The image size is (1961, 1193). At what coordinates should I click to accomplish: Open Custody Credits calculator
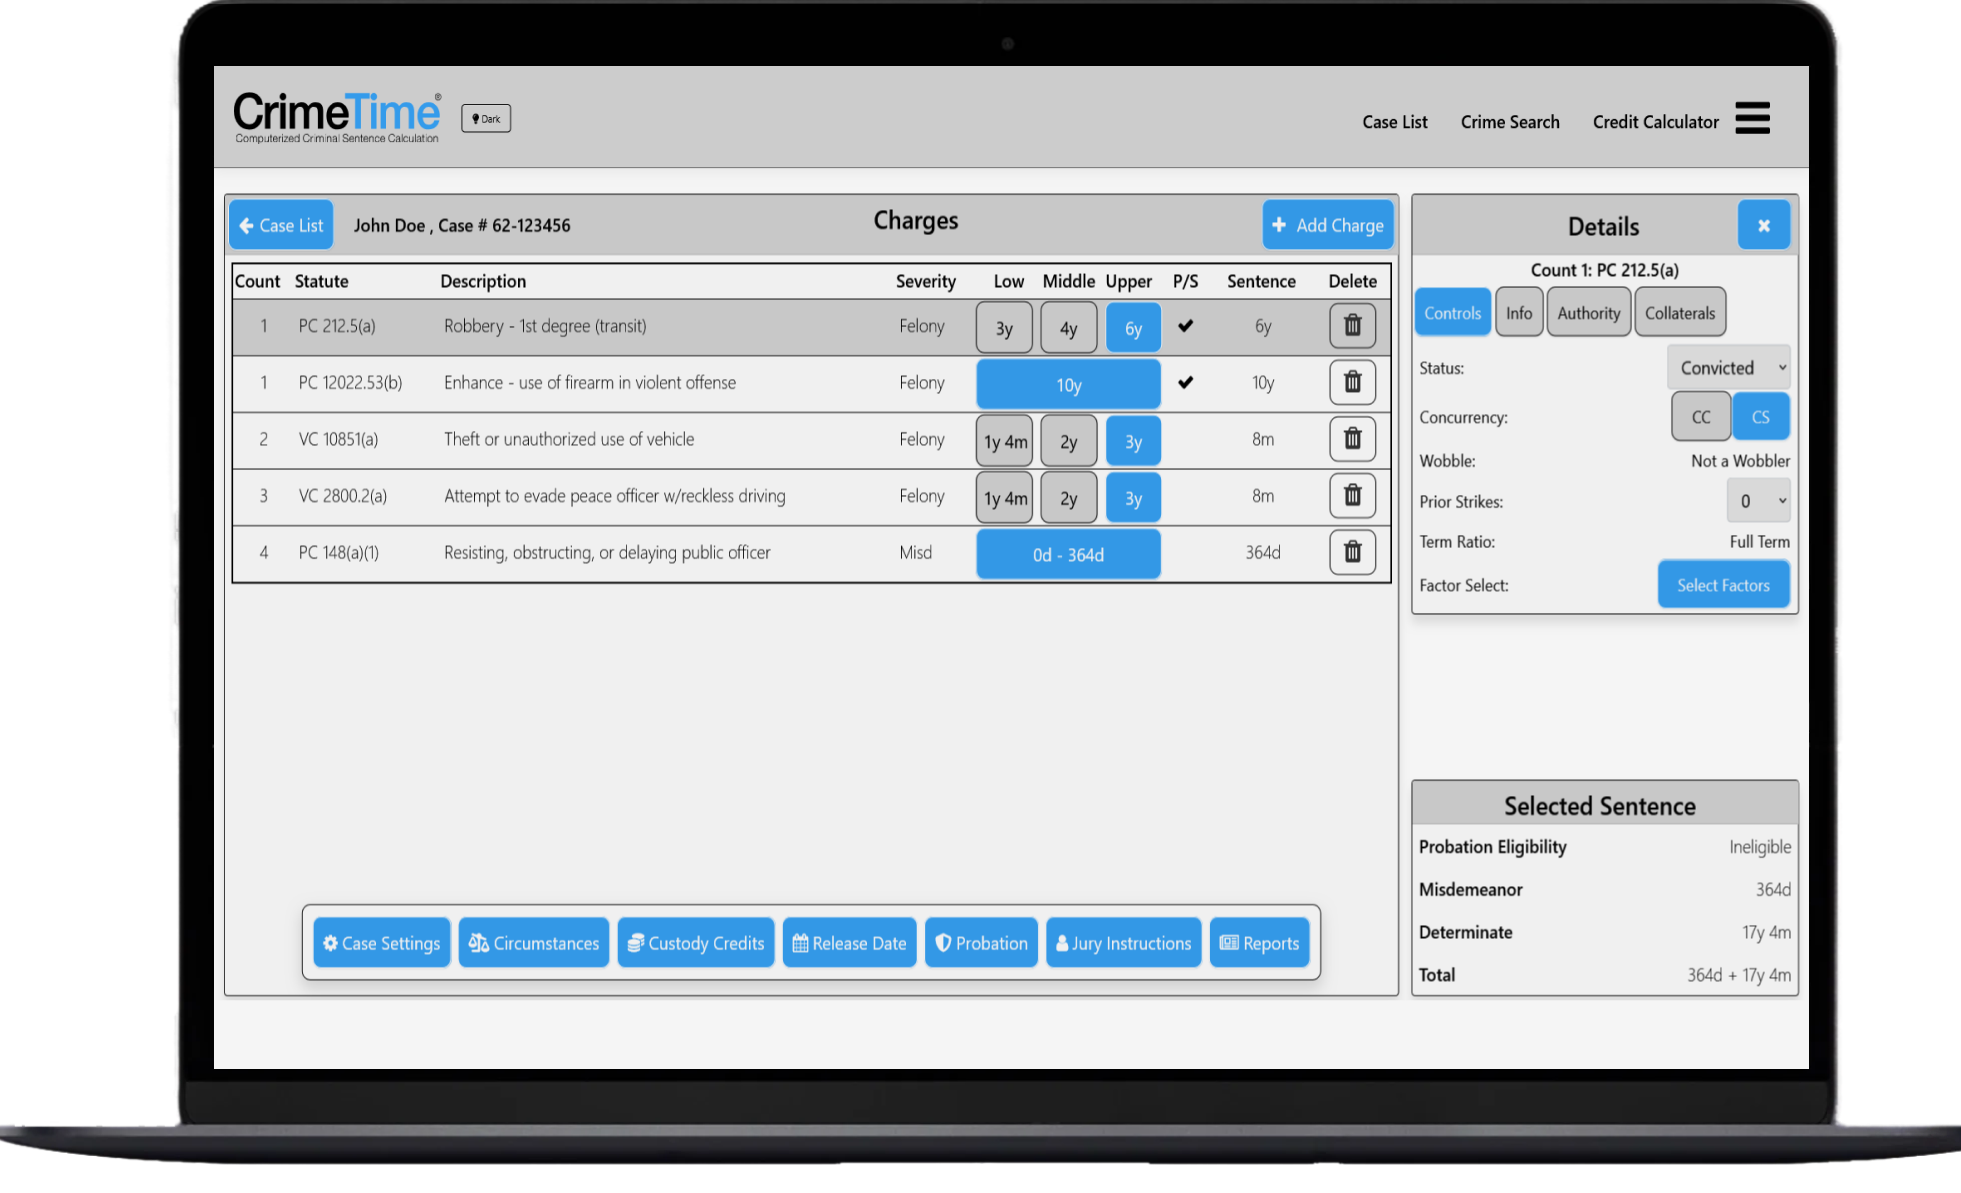click(x=696, y=943)
